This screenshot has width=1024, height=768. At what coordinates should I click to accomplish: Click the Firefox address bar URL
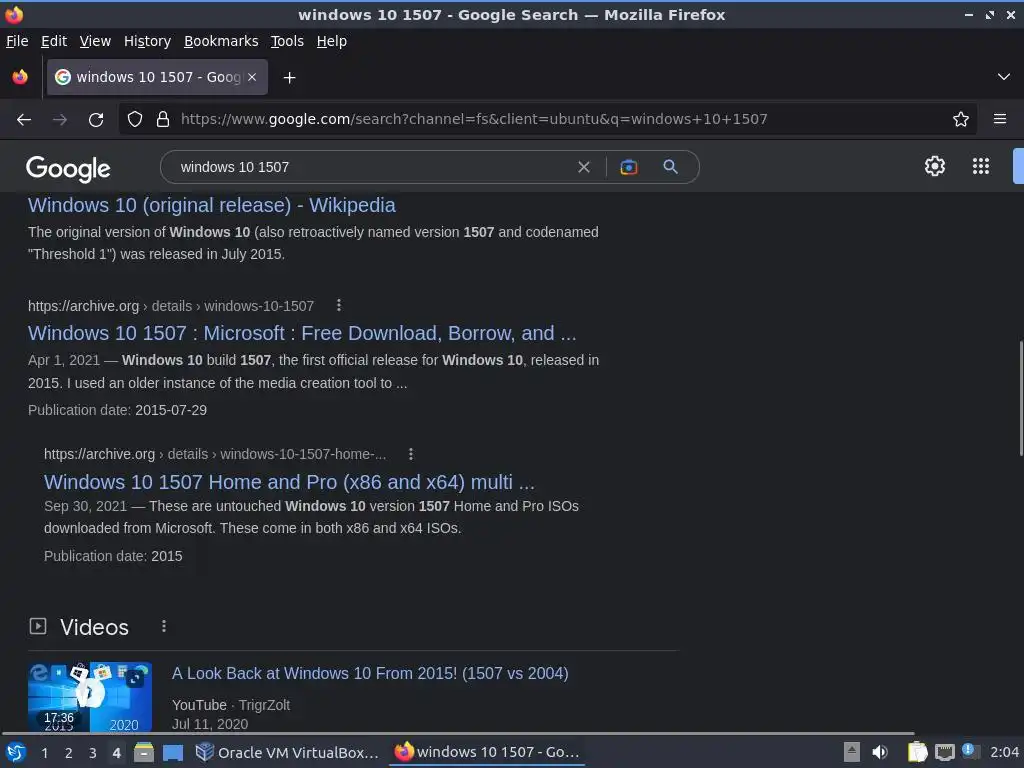tap(474, 119)
